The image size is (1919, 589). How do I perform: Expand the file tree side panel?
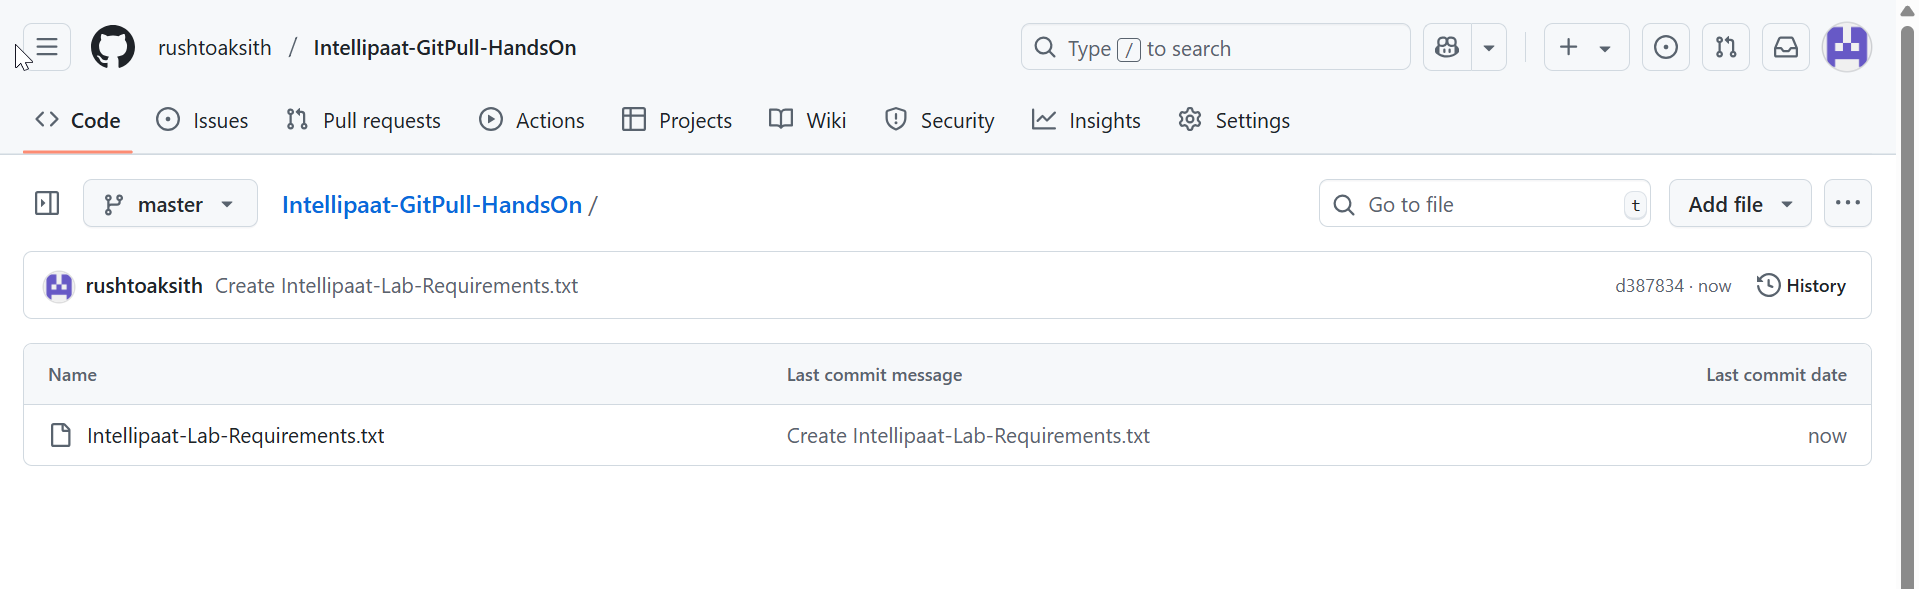pos(47,204)
